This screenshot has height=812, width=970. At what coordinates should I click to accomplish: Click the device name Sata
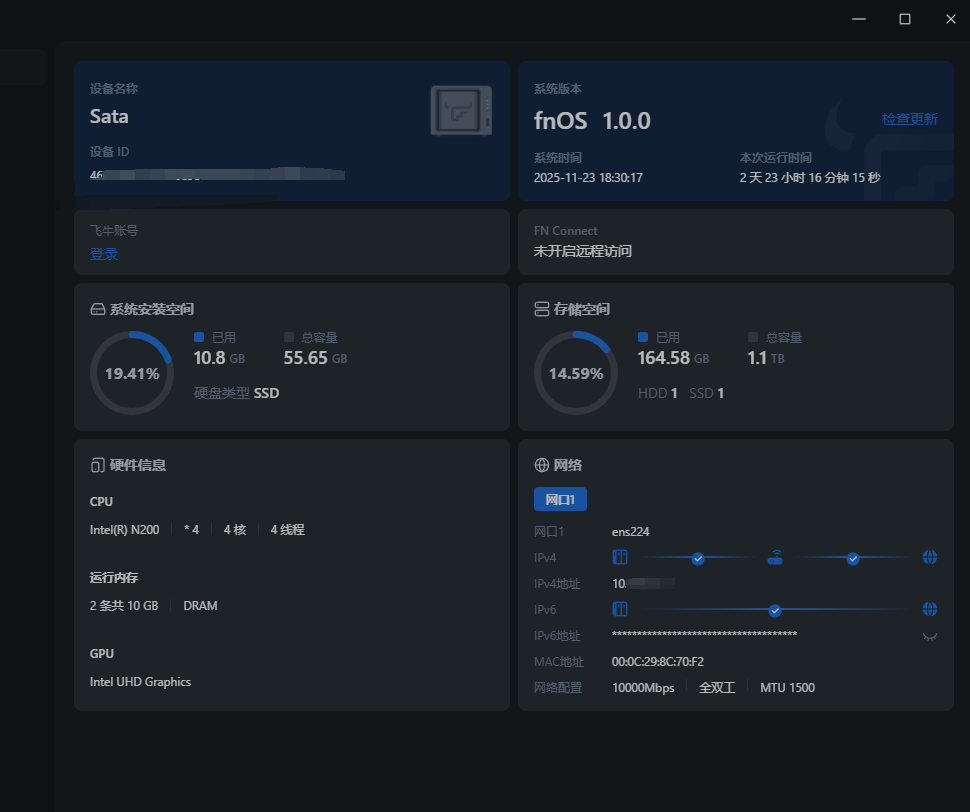(x=109, y=116)
